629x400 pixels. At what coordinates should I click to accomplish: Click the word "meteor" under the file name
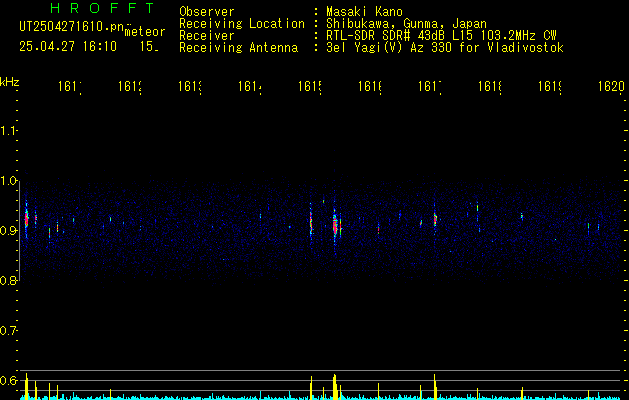coord(145,32)
